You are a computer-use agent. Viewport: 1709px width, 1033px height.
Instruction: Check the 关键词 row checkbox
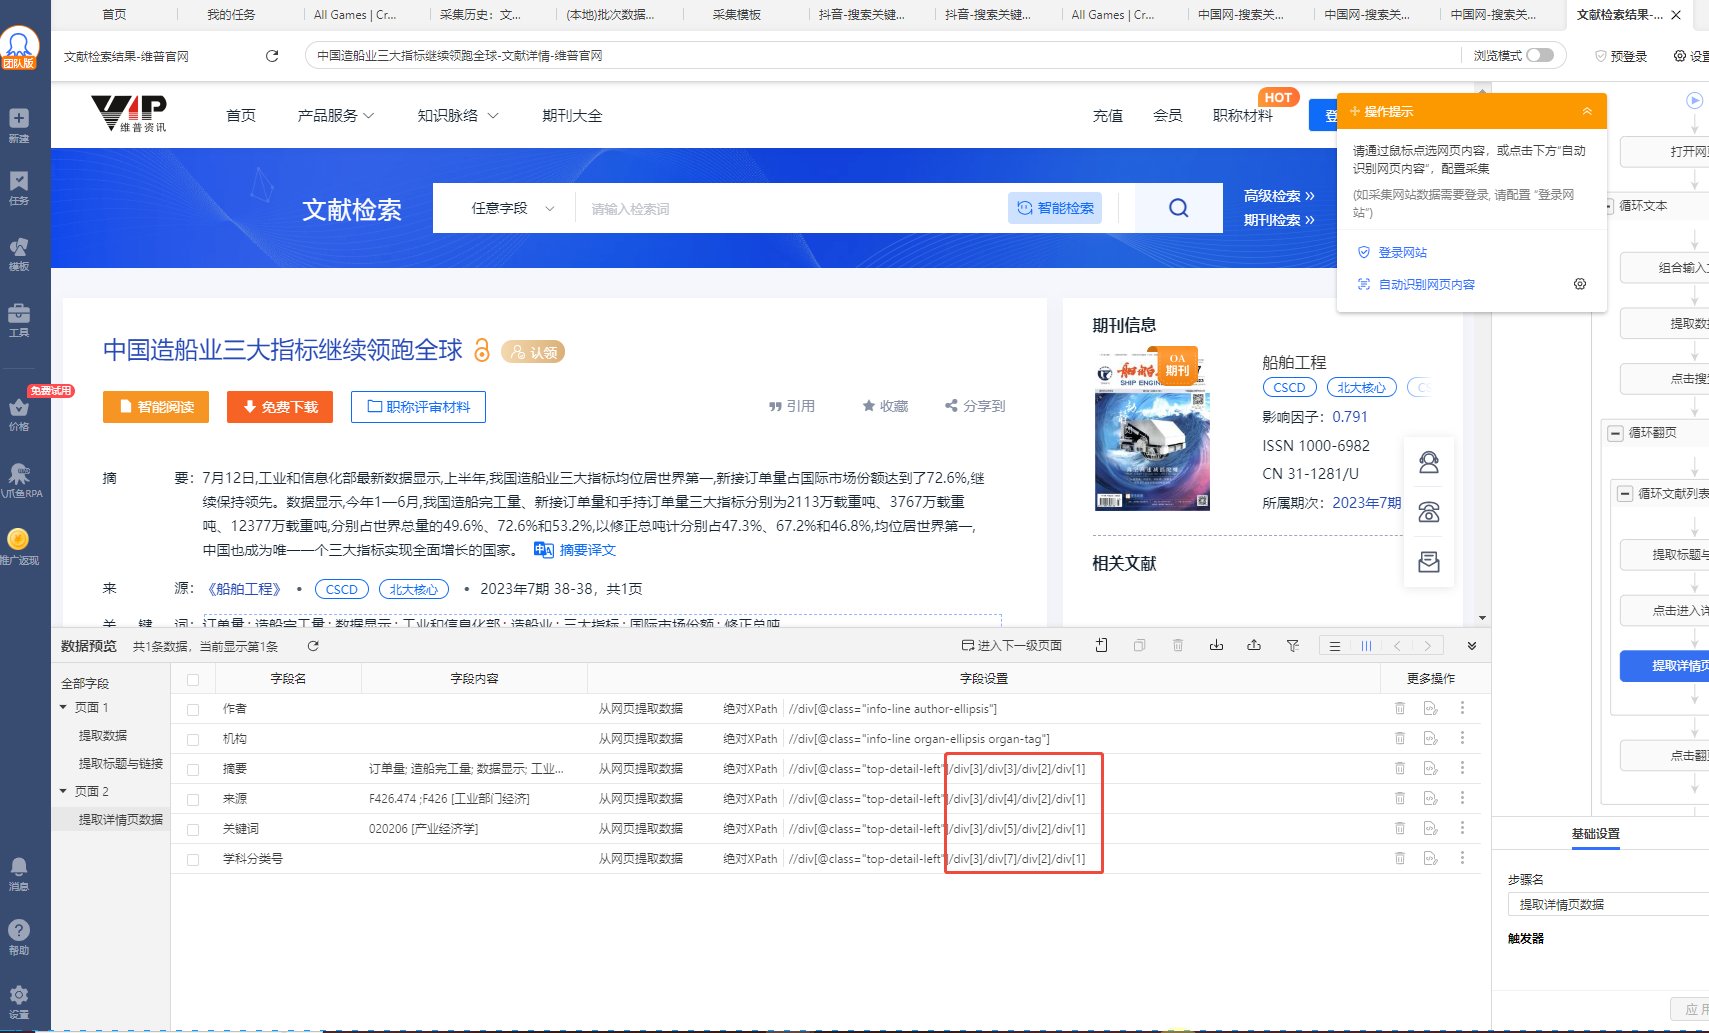click(x=193, y=829)
